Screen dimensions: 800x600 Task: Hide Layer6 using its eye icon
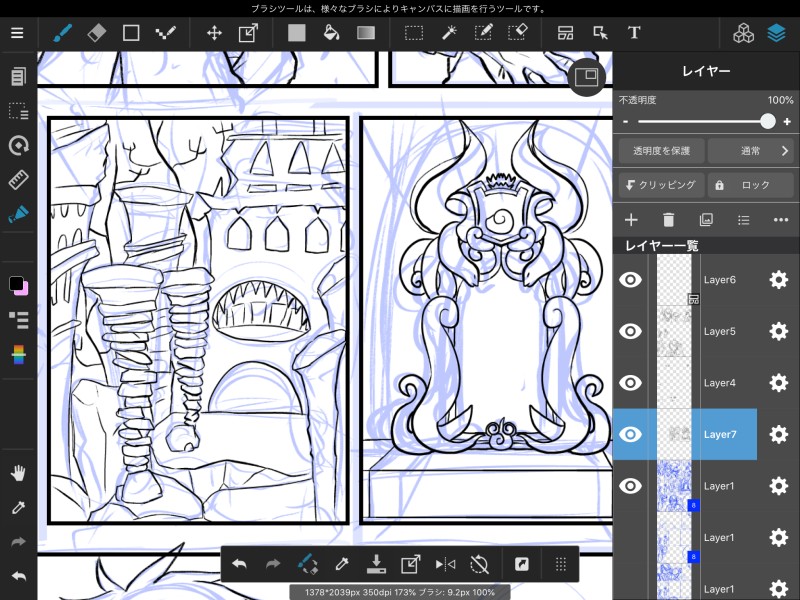[630, 280]
